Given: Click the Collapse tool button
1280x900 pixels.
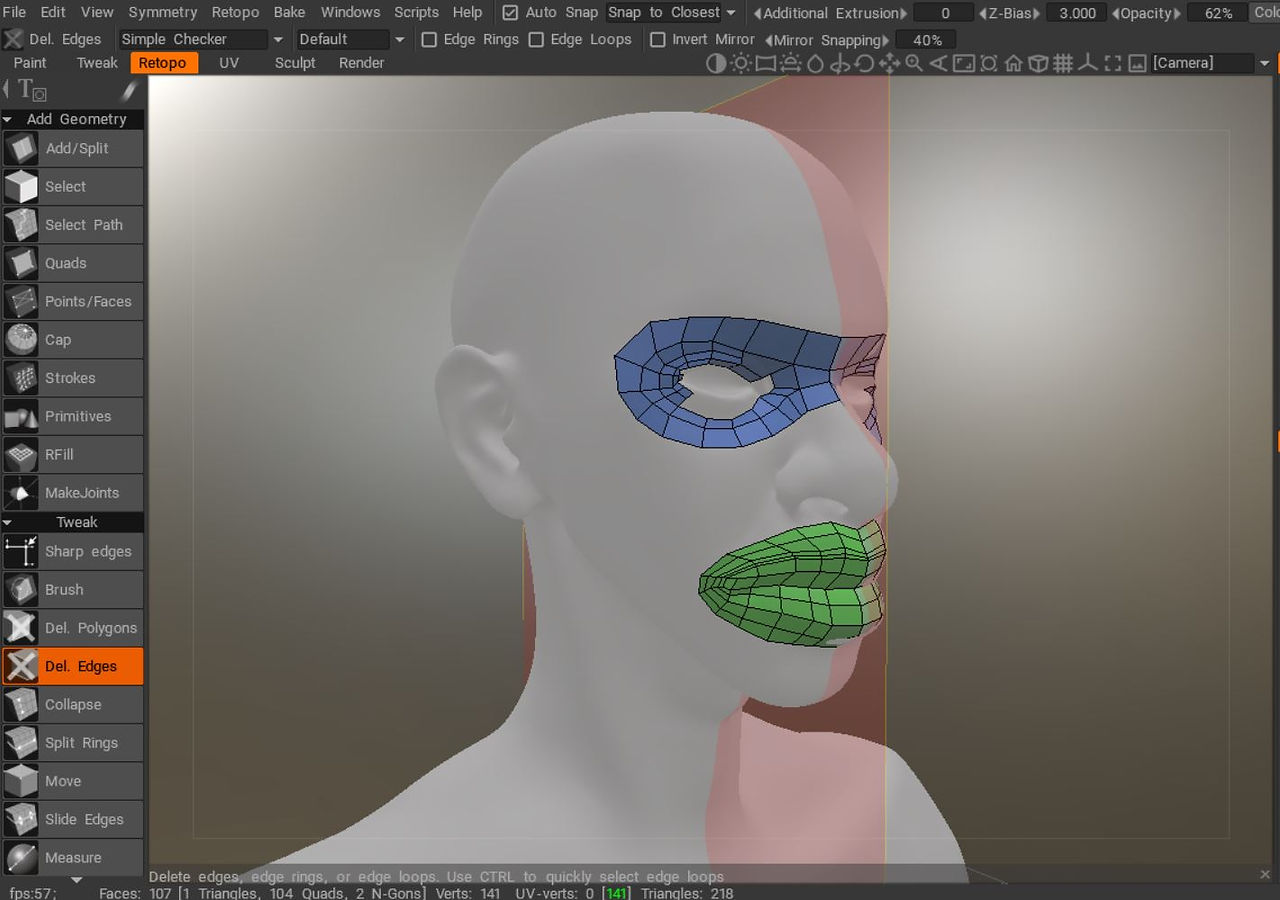Looking at the screenshot, I should coord(73,704).
